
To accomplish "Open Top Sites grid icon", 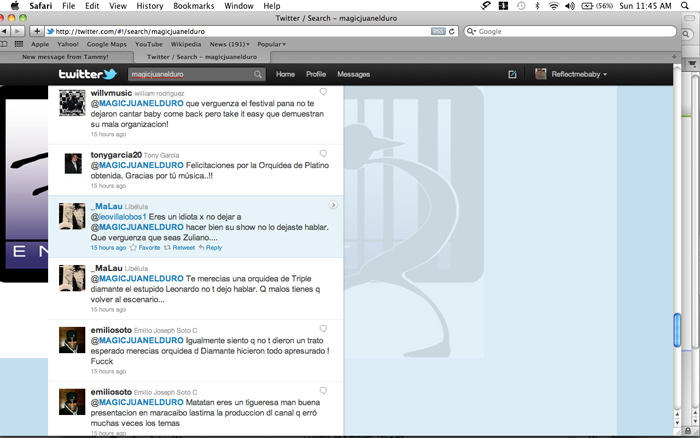I will pos(19,44).
